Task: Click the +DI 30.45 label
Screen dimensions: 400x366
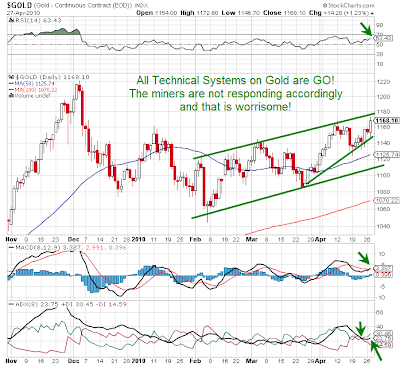Action: pos(76,304)
